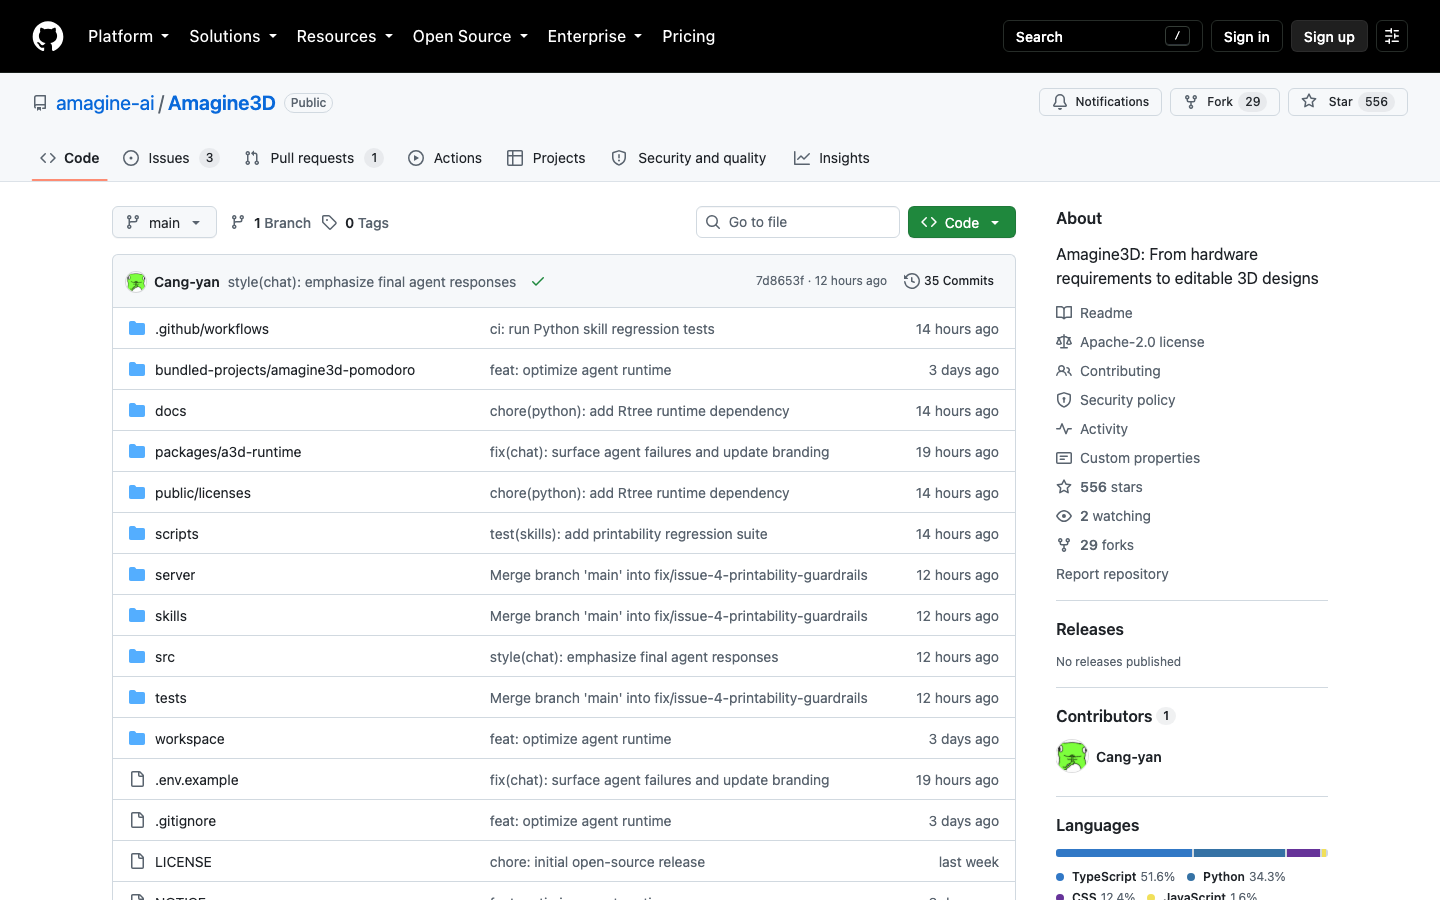Click the Sign in button

point(1246,36)
